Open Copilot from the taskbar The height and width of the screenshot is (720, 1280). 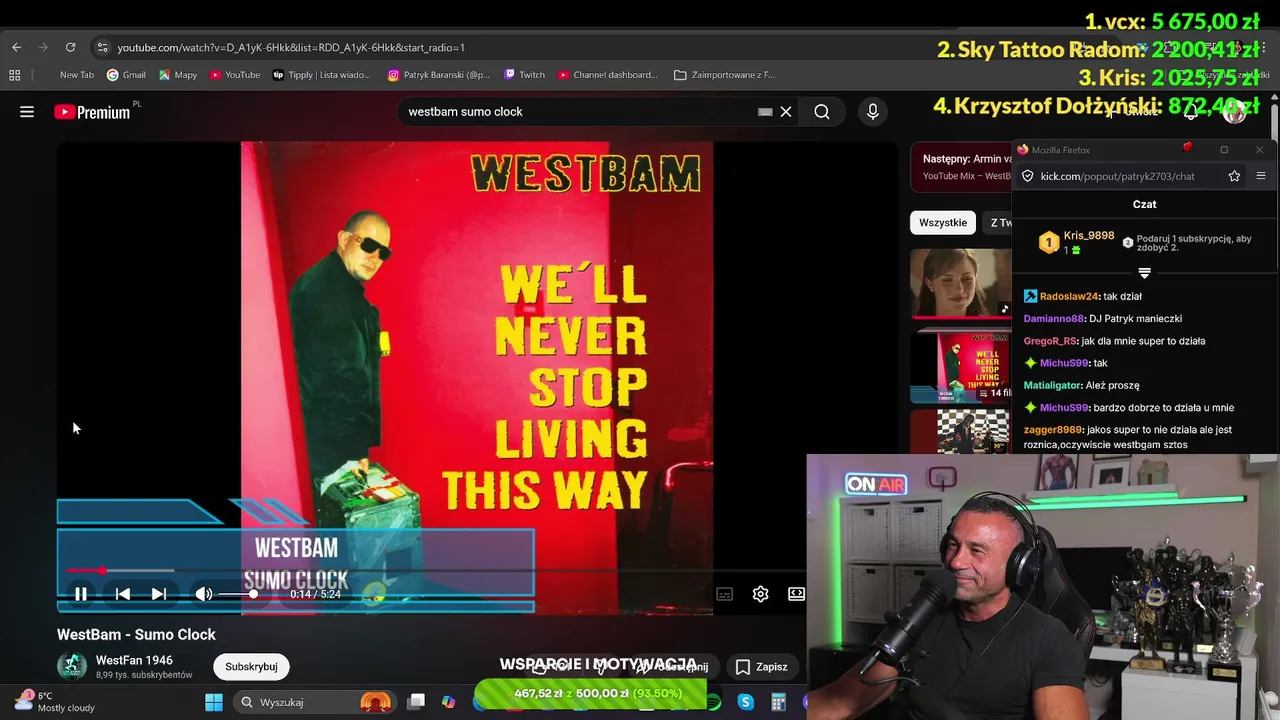click(x=448, y=702)
